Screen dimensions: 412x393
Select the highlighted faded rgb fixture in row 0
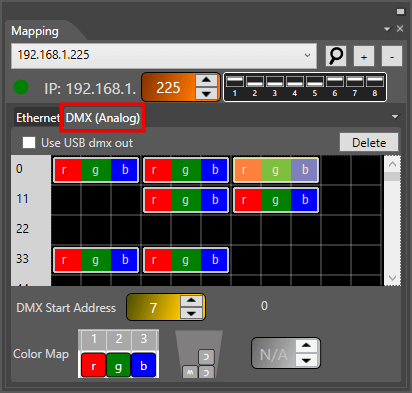click(x=276, y=170)
